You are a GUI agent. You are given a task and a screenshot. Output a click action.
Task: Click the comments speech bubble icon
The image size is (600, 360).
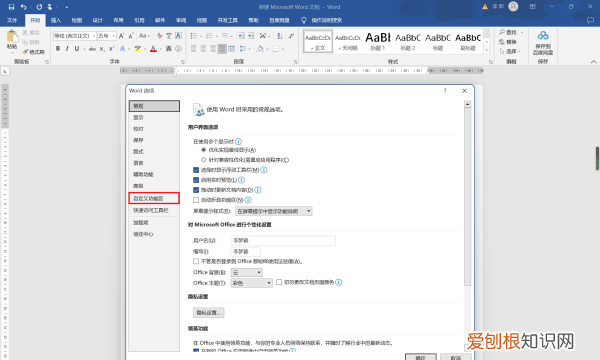(x=590, y=20)
